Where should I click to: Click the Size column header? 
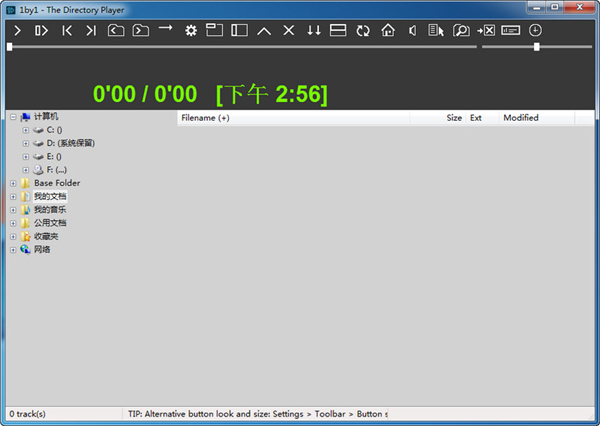453,118
